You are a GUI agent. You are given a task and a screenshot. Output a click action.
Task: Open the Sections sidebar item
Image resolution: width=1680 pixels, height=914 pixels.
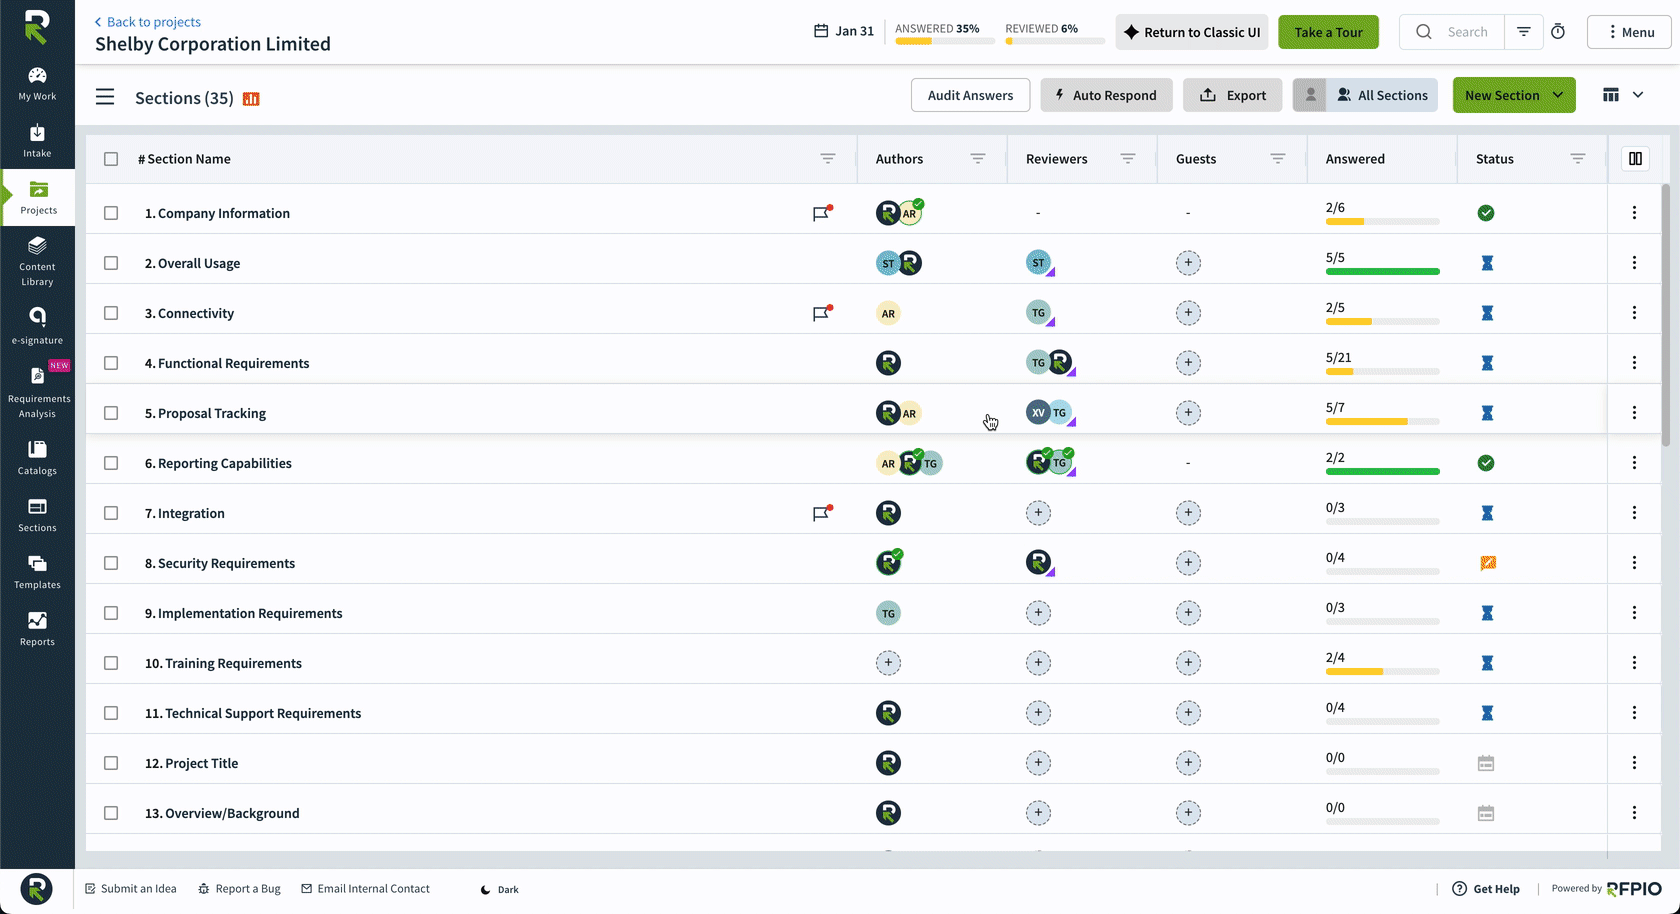click(x=37, y=515)
